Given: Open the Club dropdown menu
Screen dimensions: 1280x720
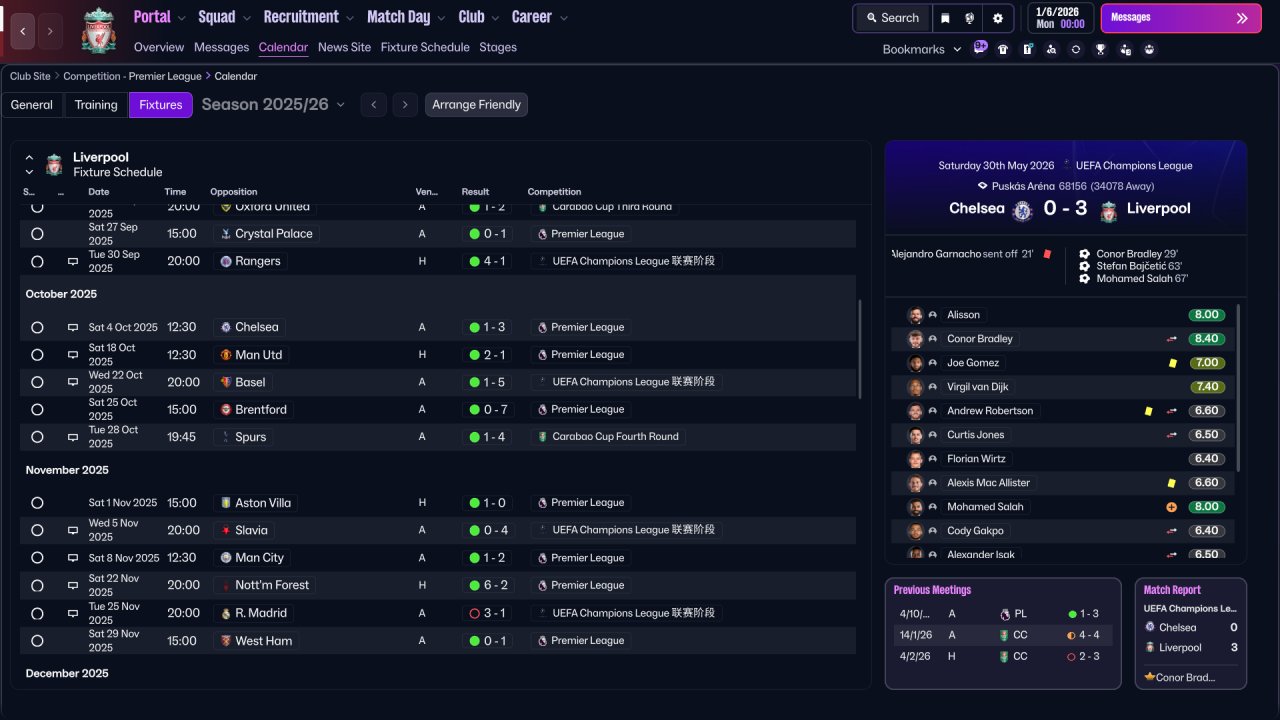Looking at the screenshot, I should click(x=479, y=17).
